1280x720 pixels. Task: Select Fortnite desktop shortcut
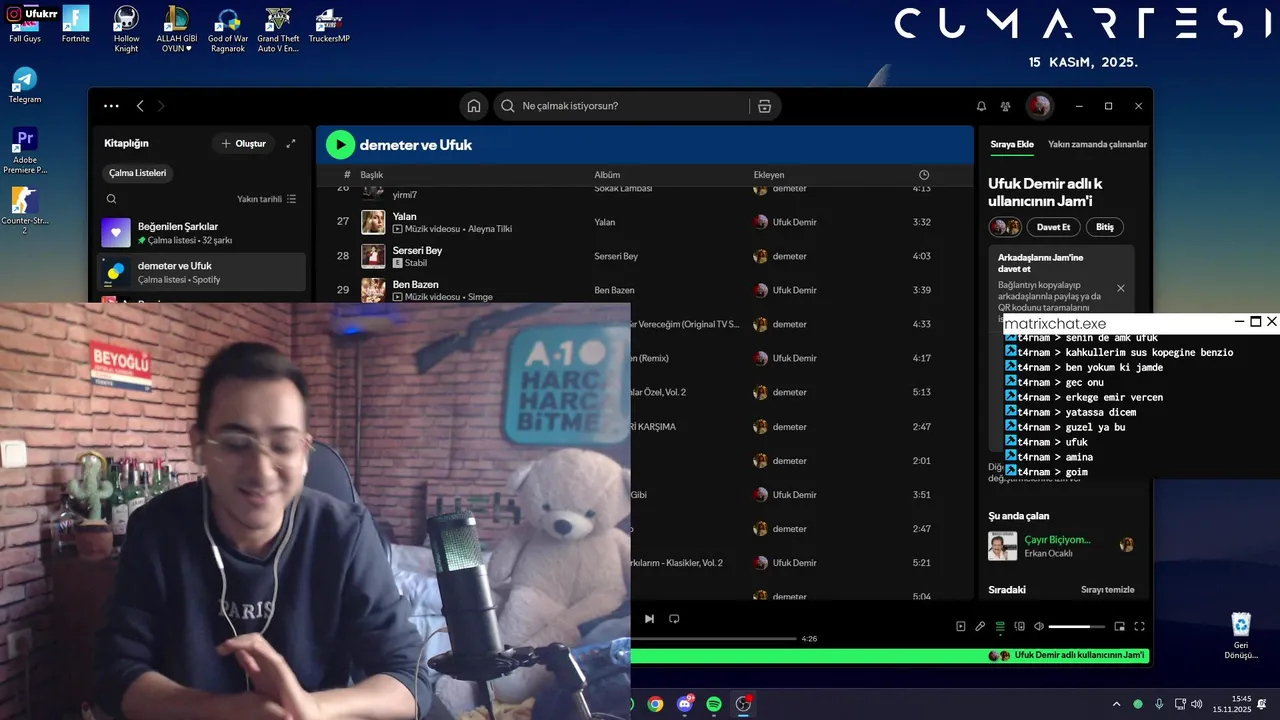pos(76,24)
